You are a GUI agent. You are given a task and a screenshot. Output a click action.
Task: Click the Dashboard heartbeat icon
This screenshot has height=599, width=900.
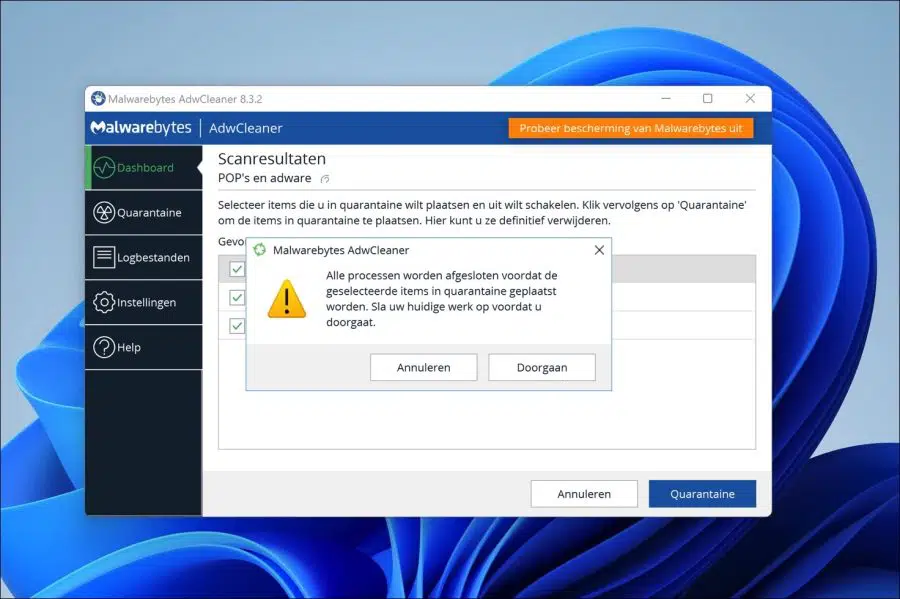[104, 168]
